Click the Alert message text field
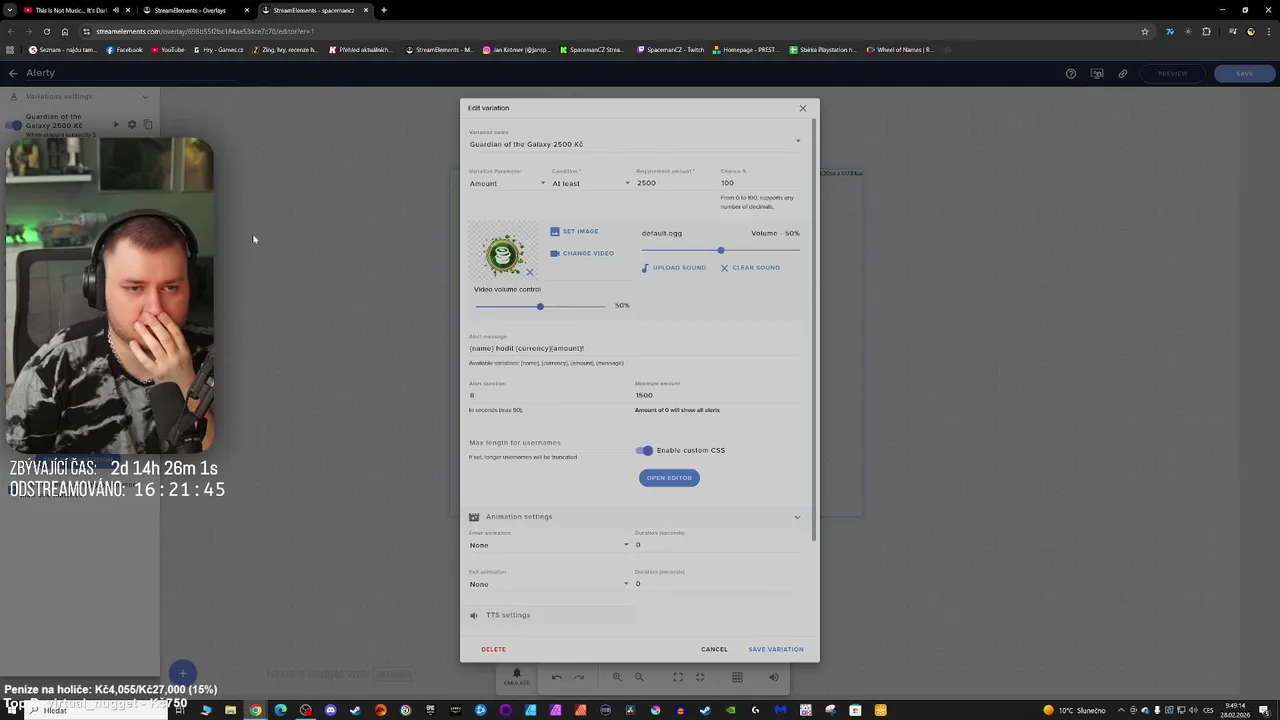The height and width of the screenshot is (720, 1280). pyautogui.click(x=634, y=348)
